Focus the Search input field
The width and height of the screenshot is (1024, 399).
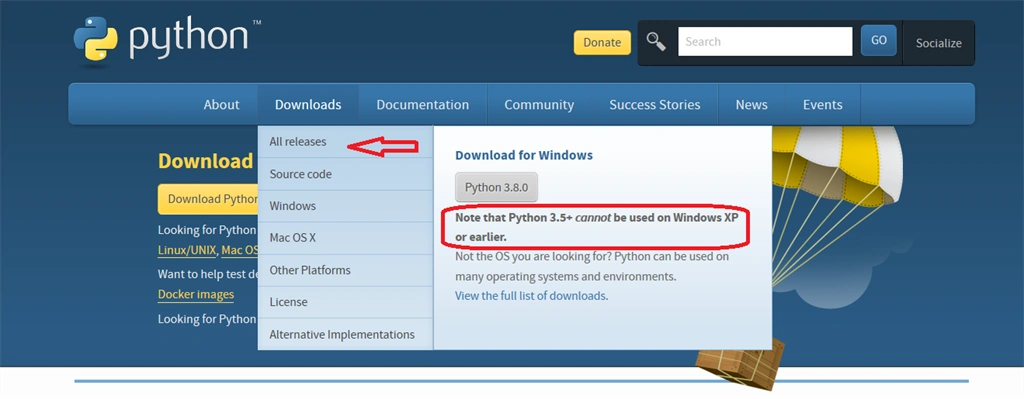[x=765, y=42]
